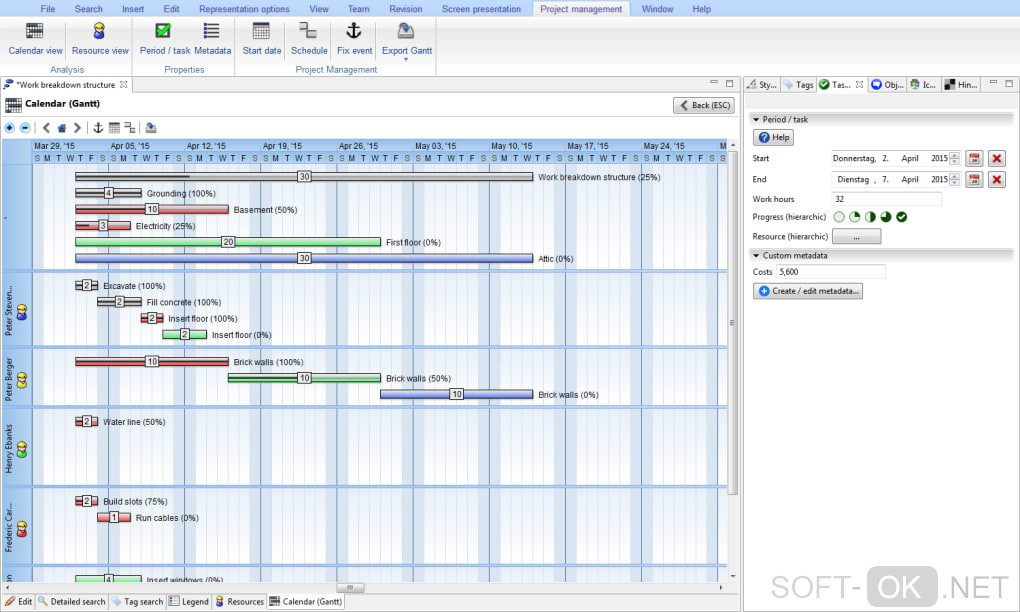The height and width of the screenshot is (612, 1020).
Task: Open the Resources bottom tab
Action: click(239, 602)
